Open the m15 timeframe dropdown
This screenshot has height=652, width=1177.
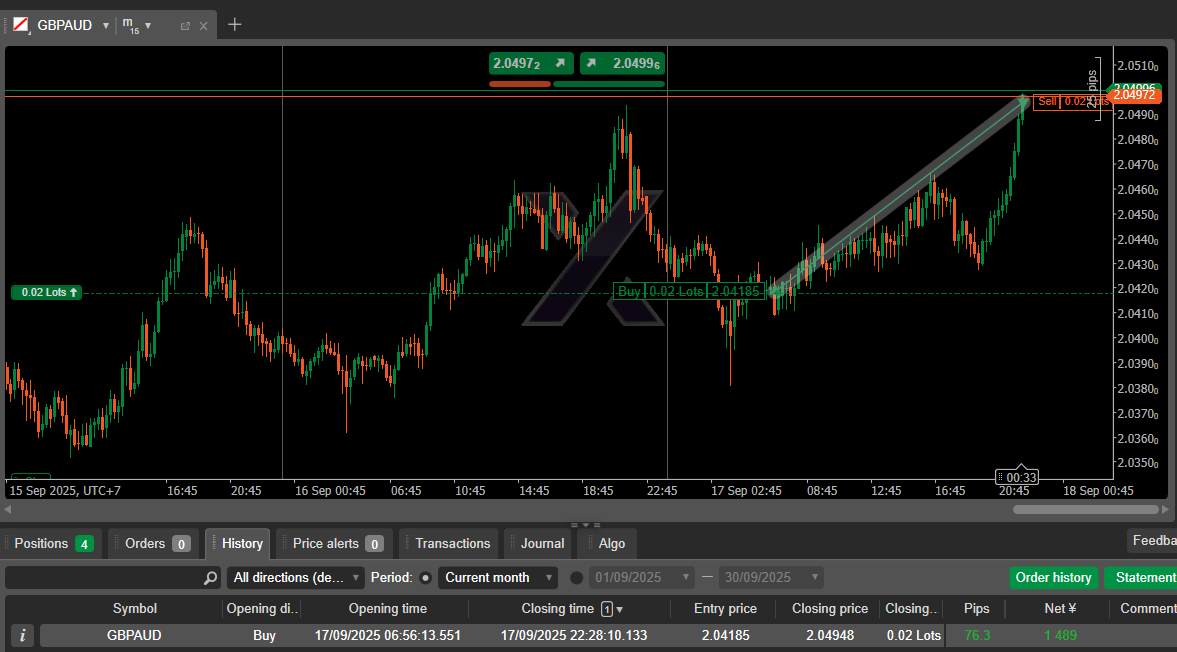(x=137, y=25)
